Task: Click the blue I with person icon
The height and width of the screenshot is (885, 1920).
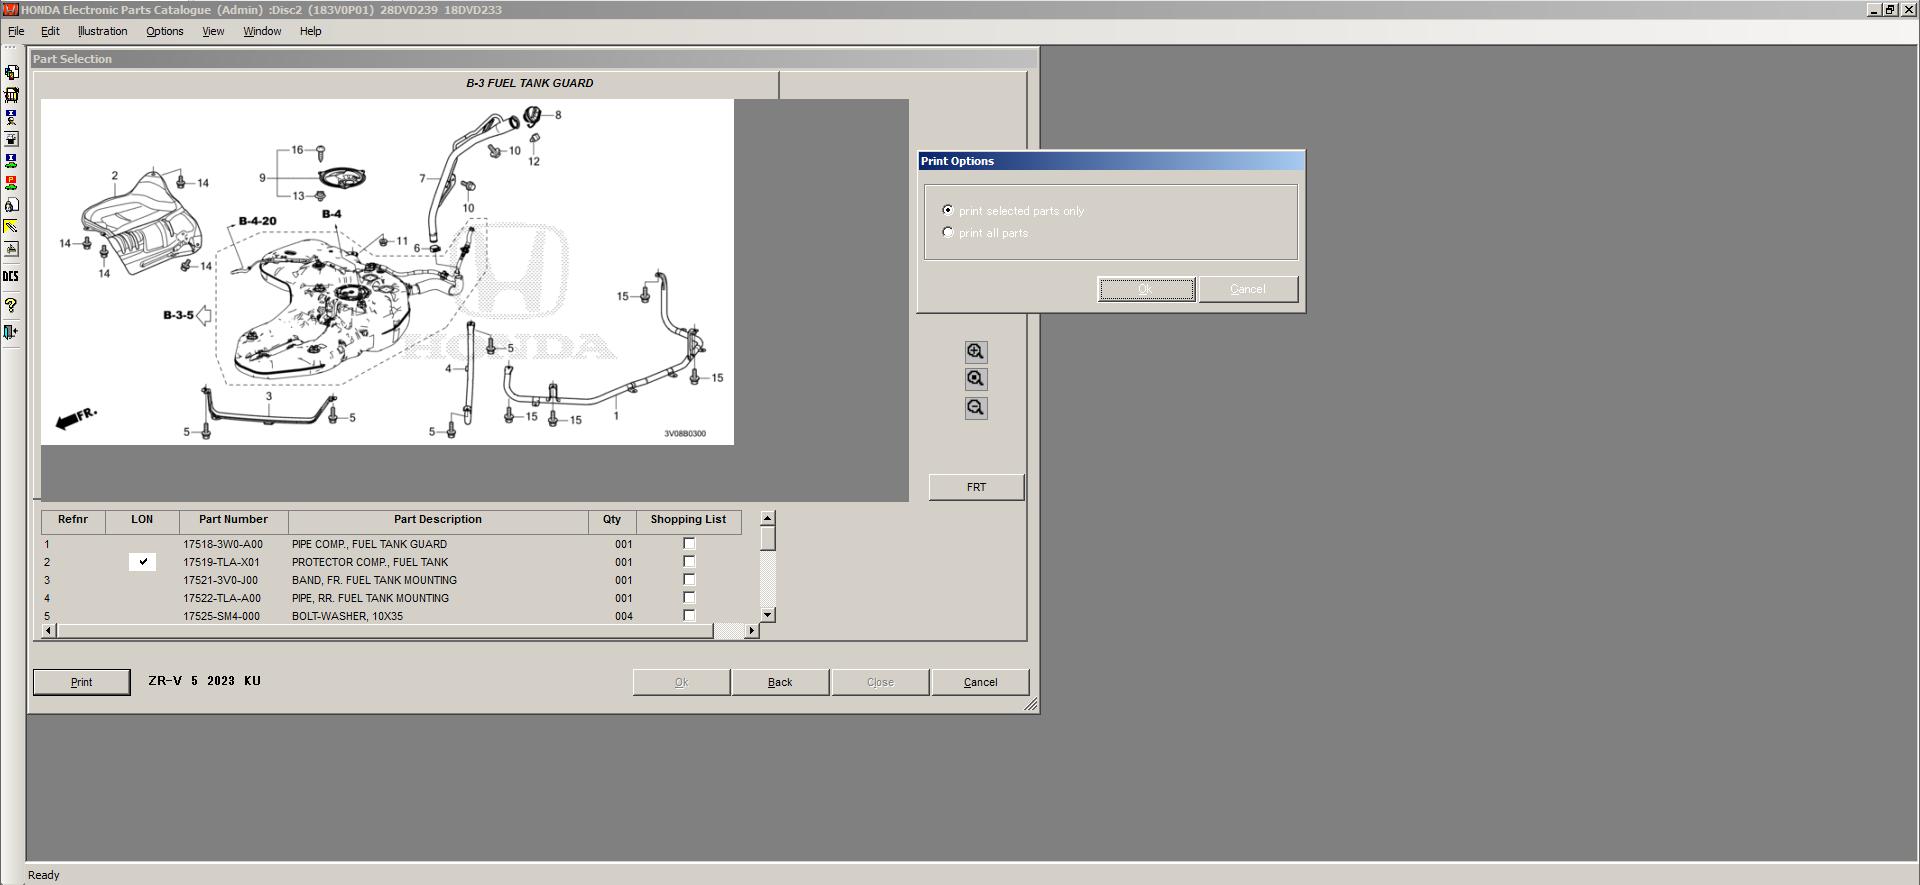Action: [x=11, y=117]
